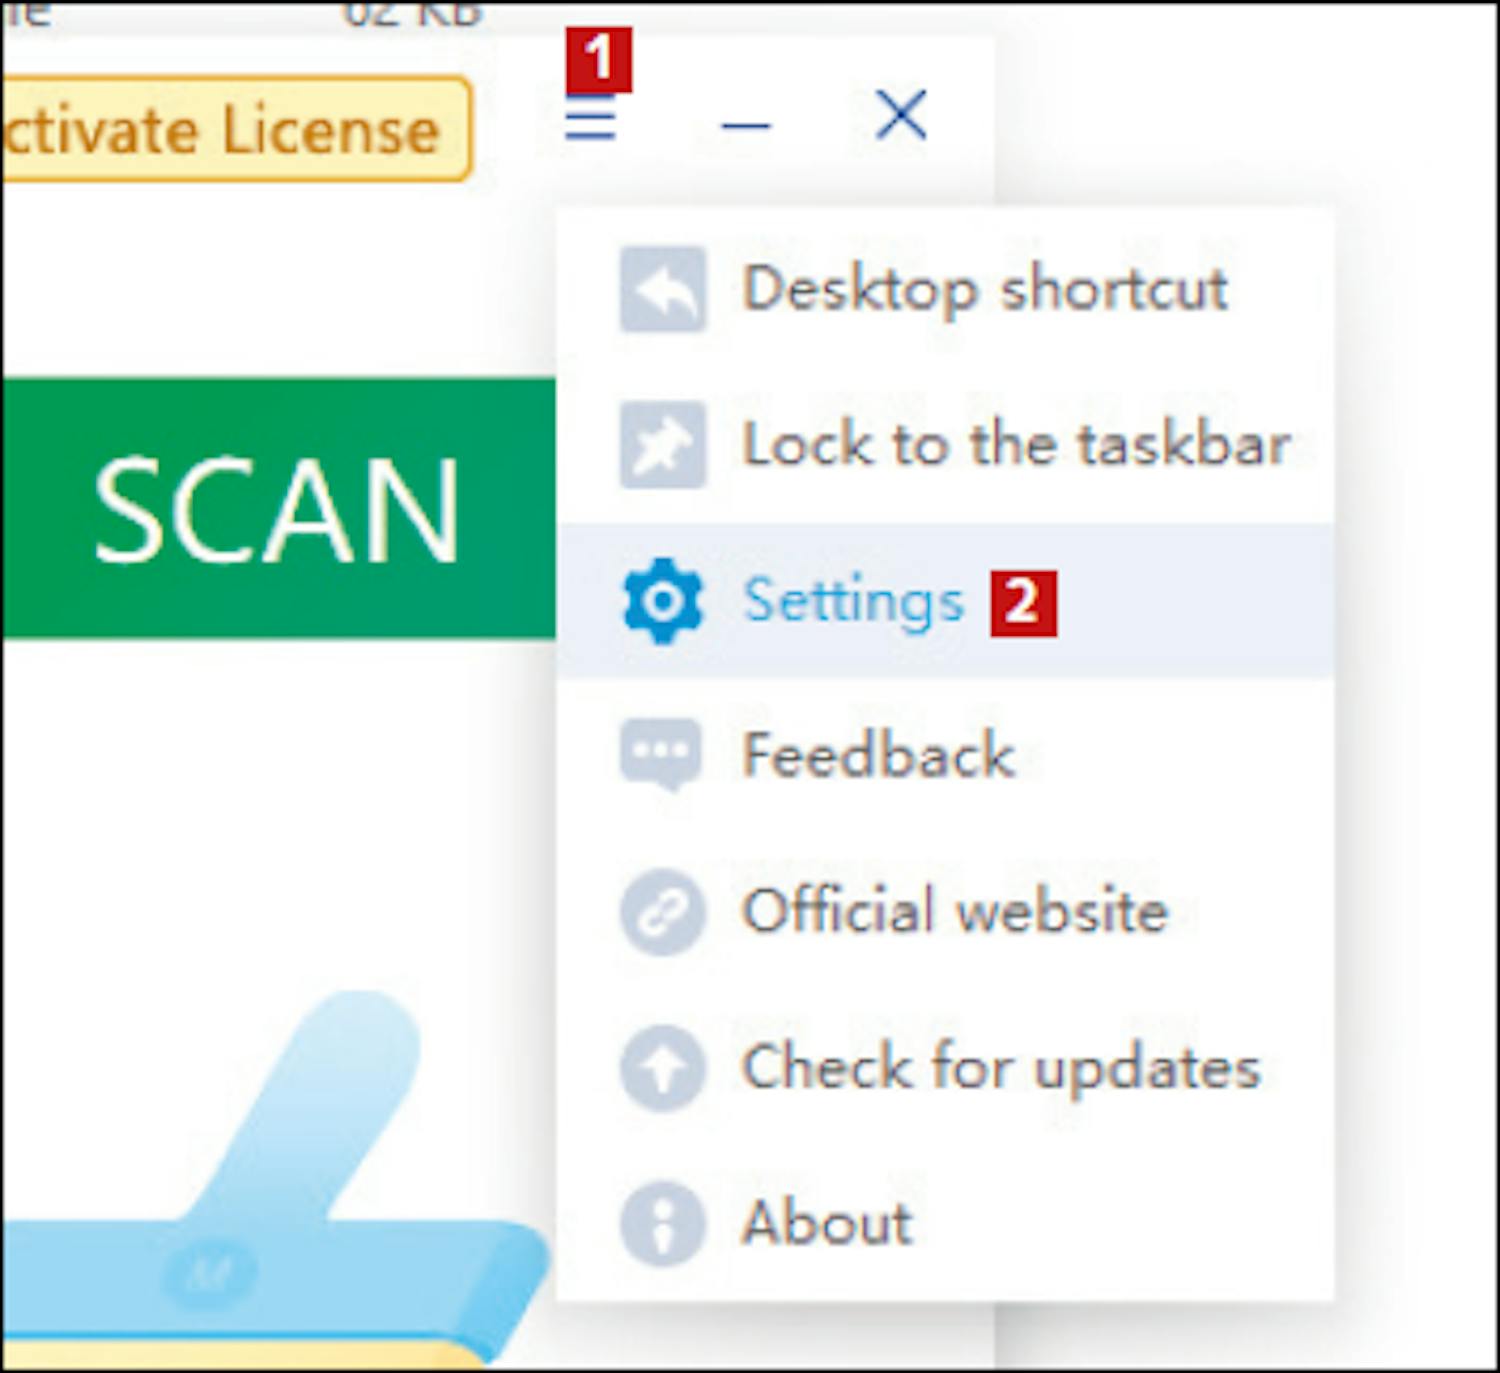Select the "Desktop shortcut" menu label
Viewport: 1500px width, 1373px height.
click(x=984, y=289)
